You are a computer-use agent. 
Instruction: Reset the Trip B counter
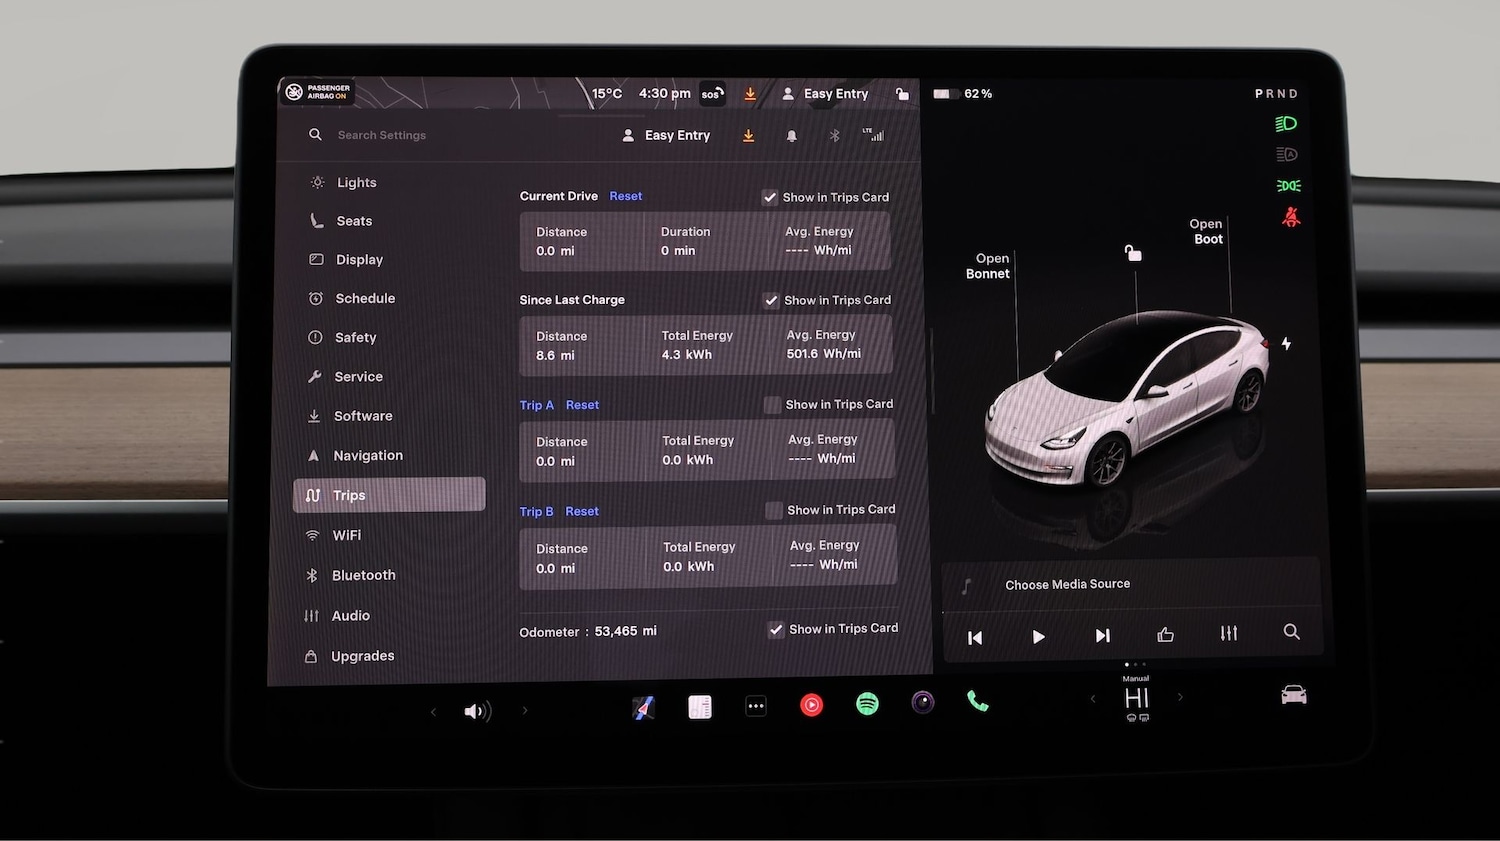[582, 511]
